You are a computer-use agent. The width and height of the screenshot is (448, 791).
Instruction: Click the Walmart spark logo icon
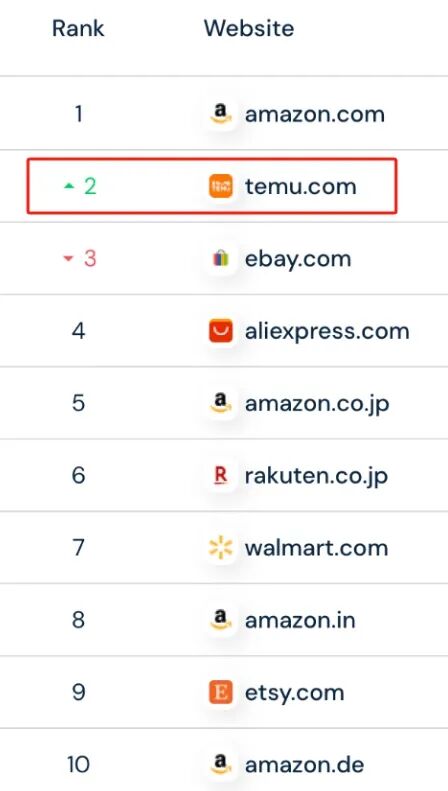(221, 548)
